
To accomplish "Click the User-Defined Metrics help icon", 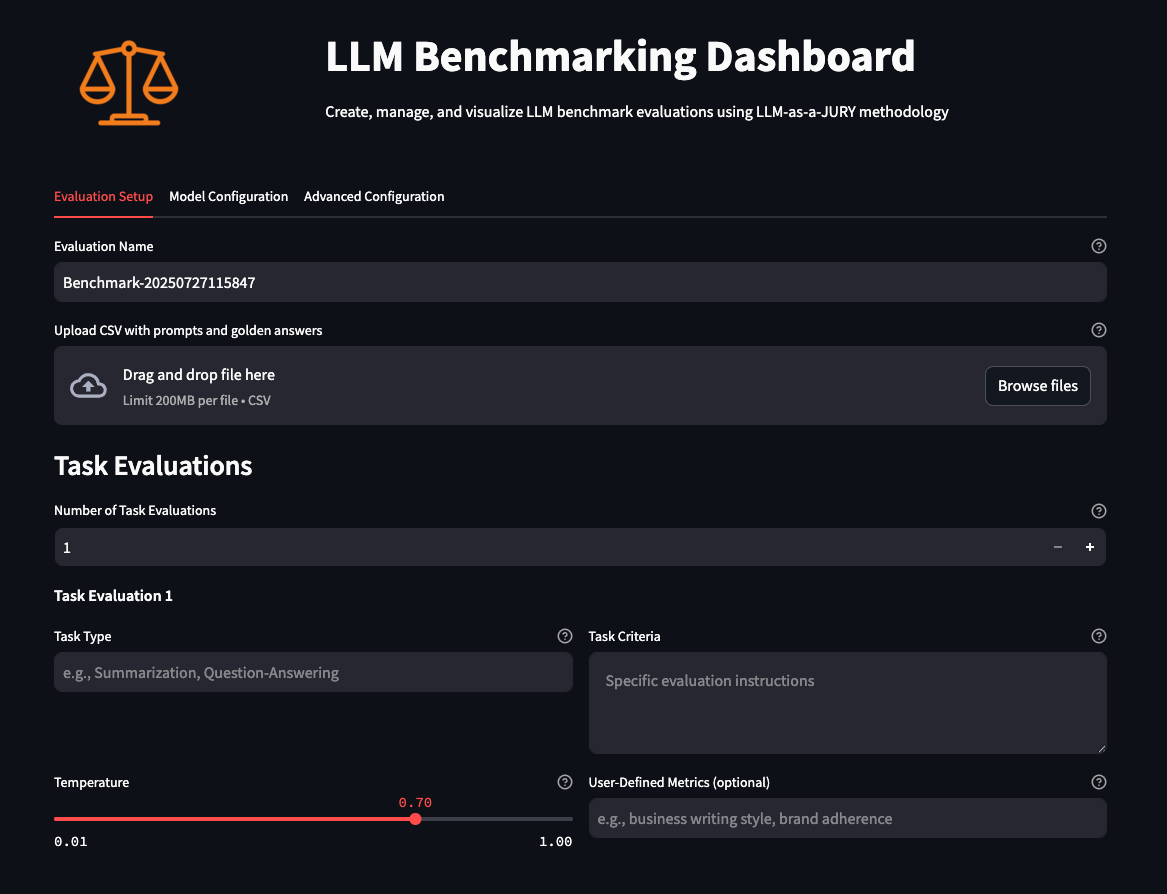I will coord(1099,782).
